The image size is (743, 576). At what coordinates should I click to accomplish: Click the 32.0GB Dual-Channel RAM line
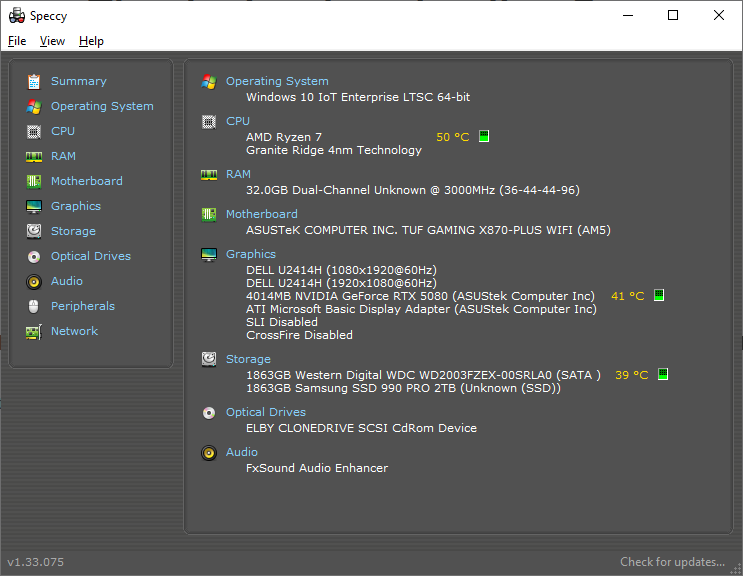coord(413,190)
